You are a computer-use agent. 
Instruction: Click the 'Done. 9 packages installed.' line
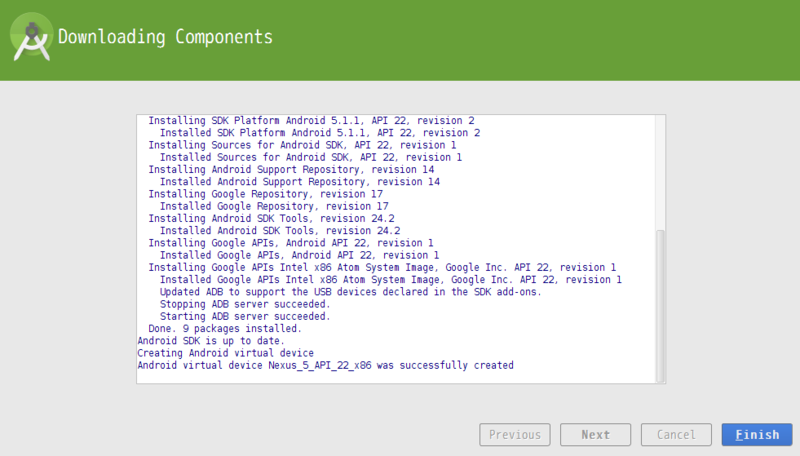pyautogui.click(x=225, y=328)
